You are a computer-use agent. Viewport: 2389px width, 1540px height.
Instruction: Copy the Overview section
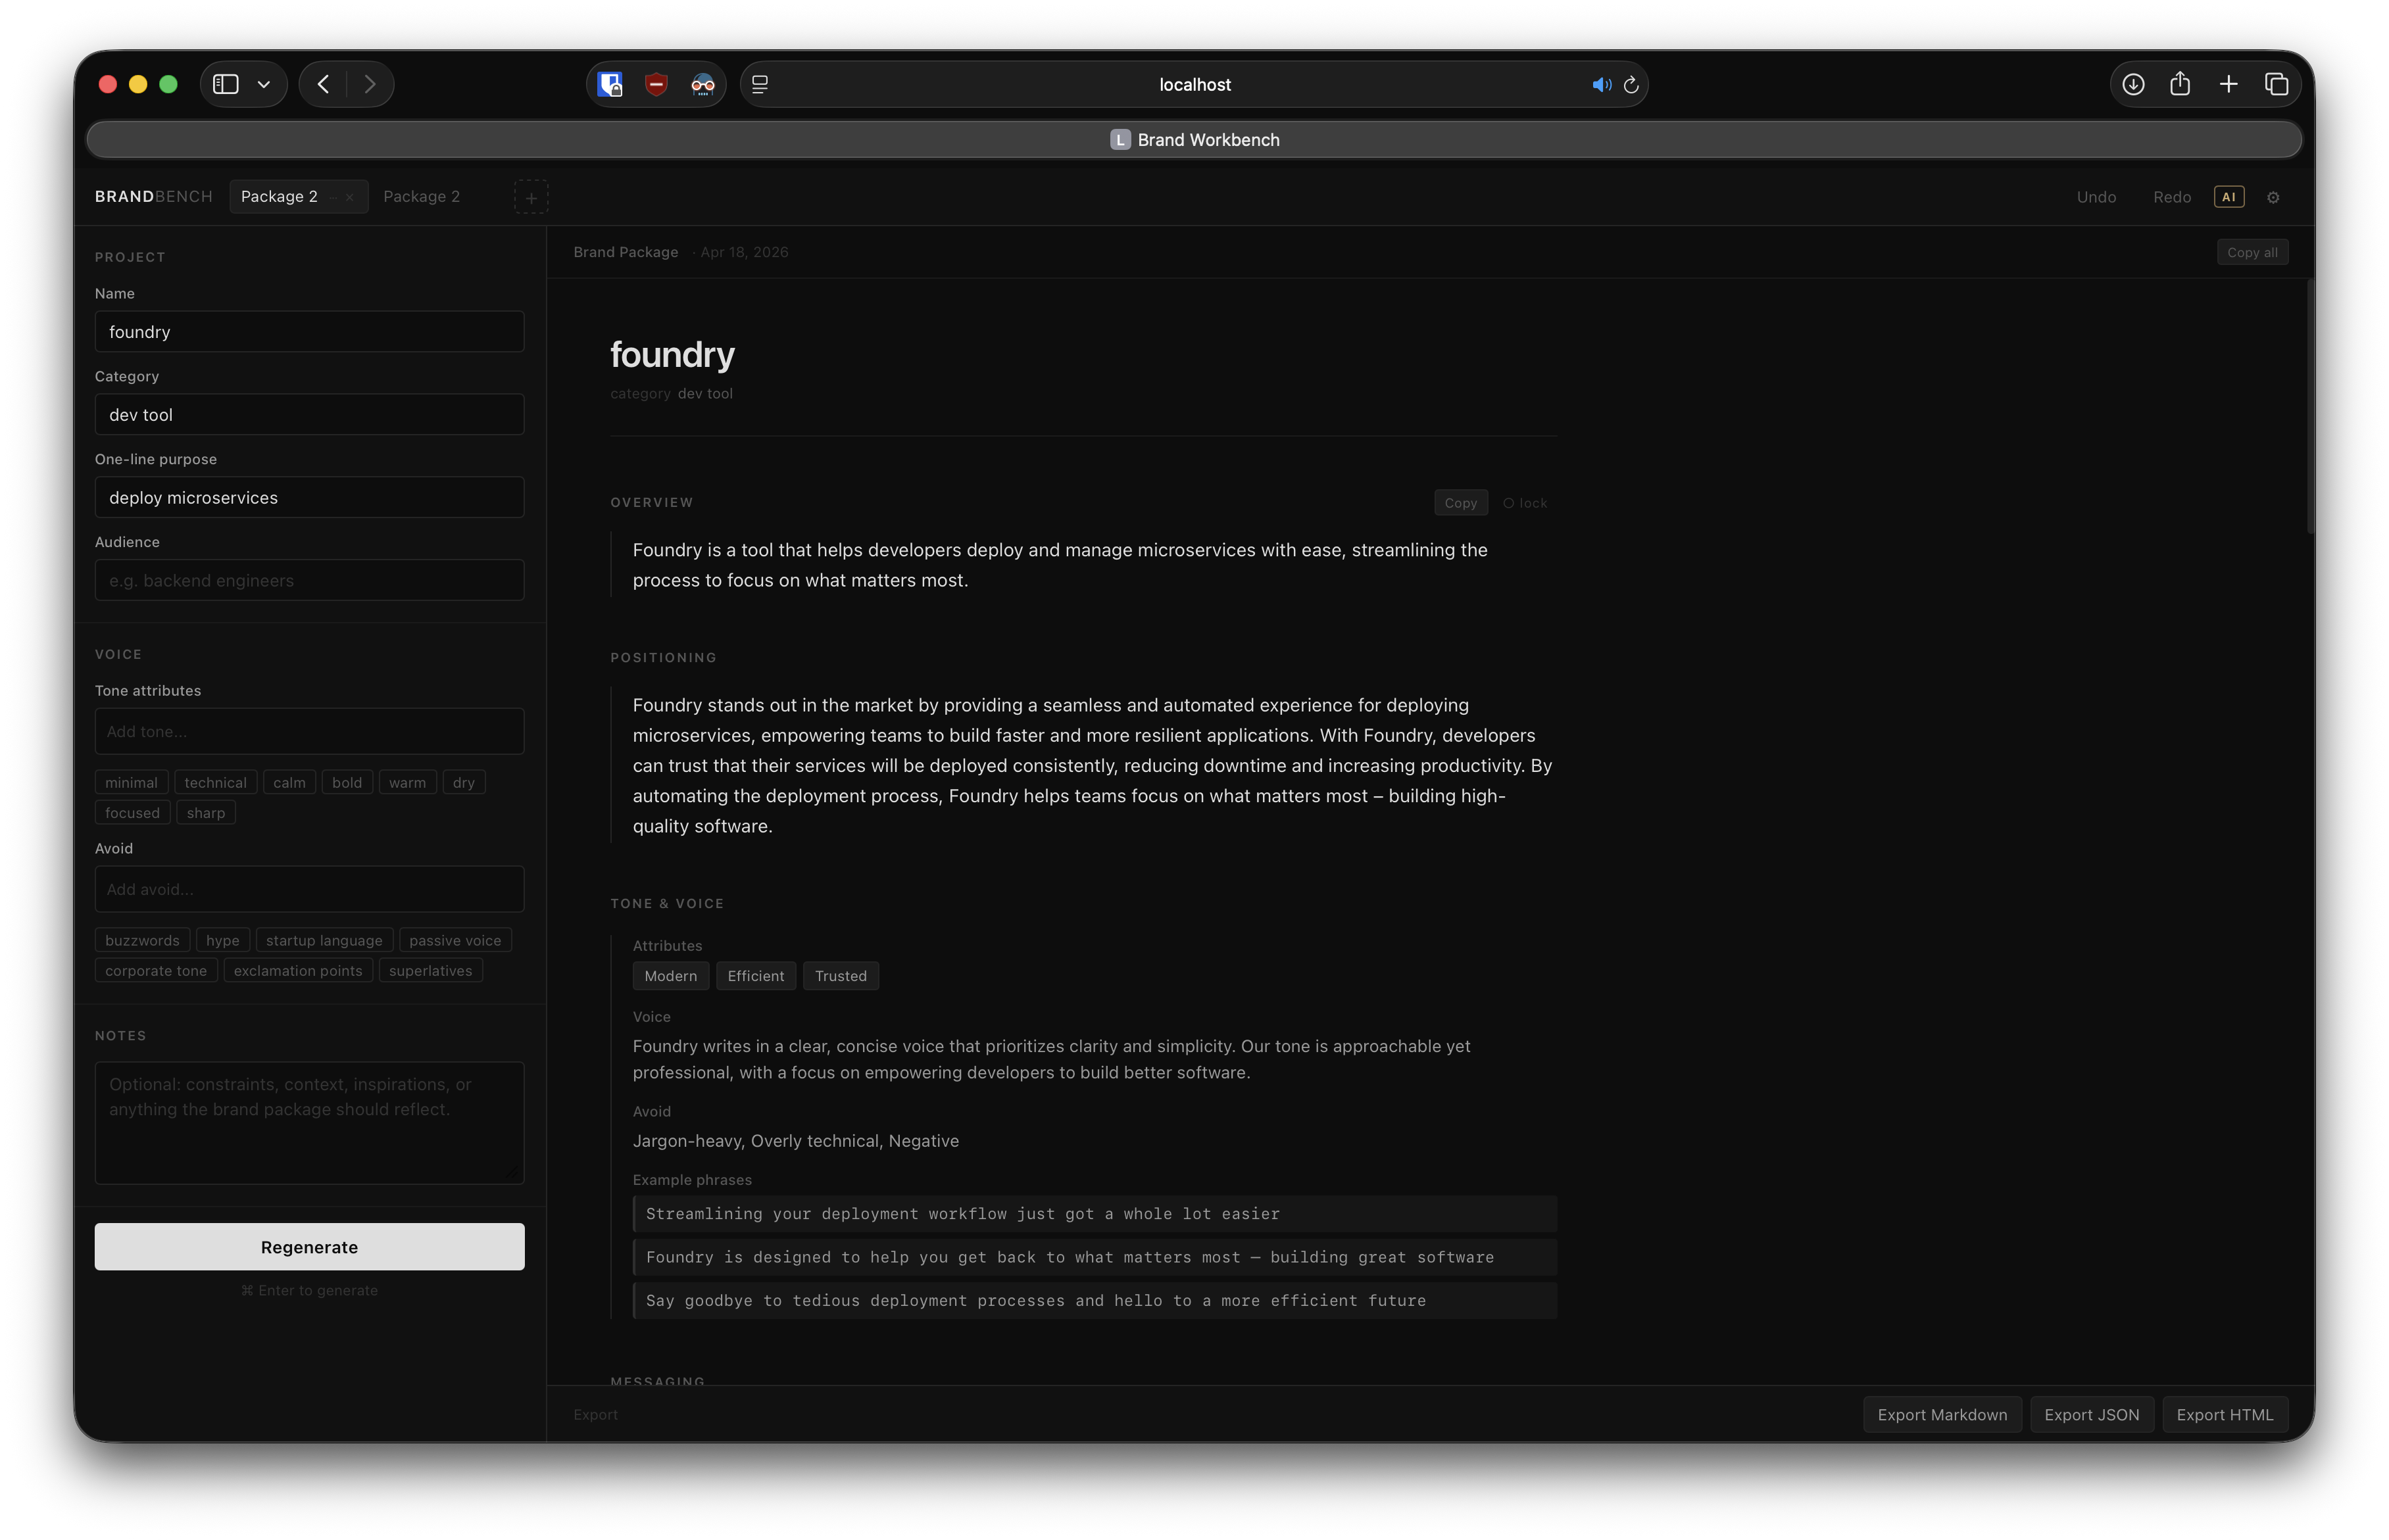tap(1460, 503)
